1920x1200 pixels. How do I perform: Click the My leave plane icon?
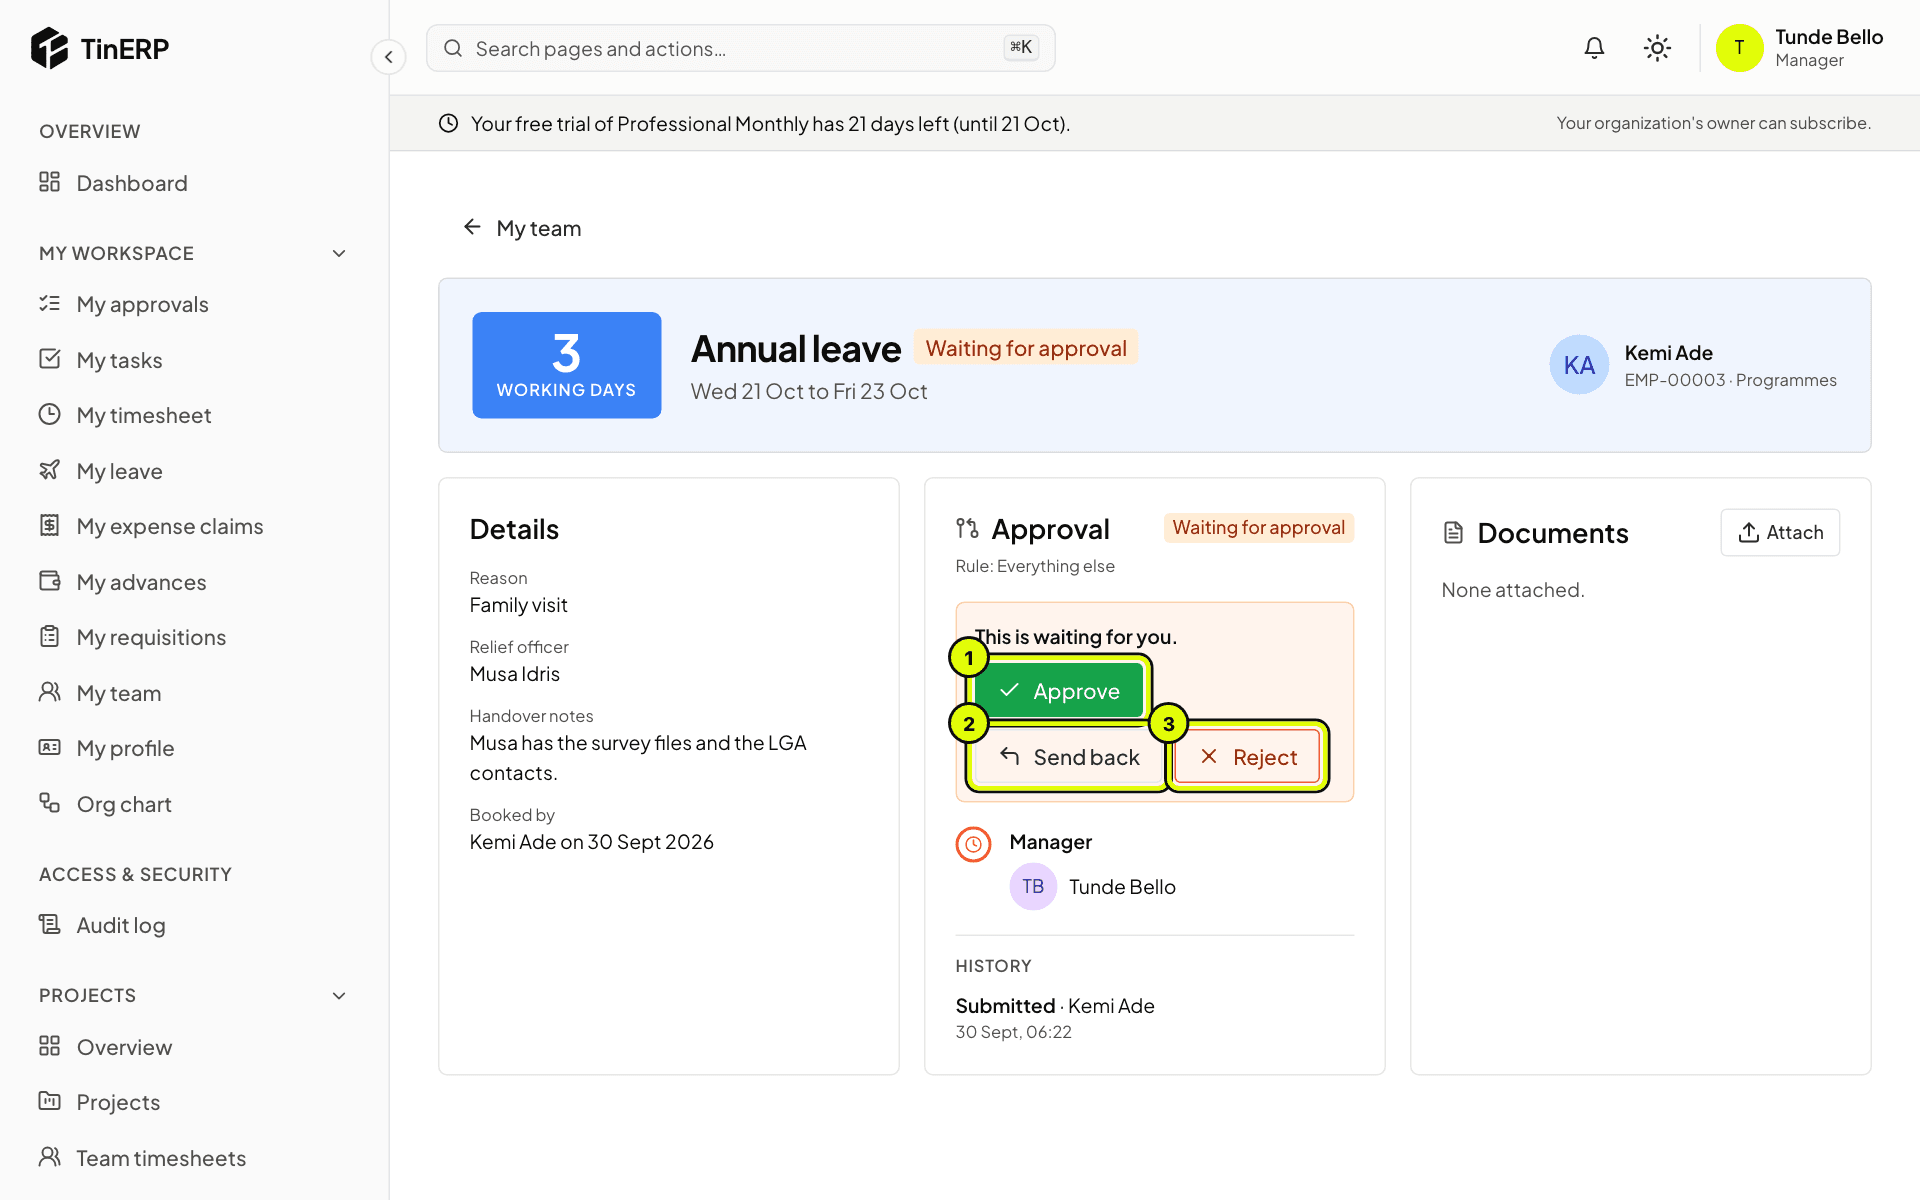pos(49,470)
